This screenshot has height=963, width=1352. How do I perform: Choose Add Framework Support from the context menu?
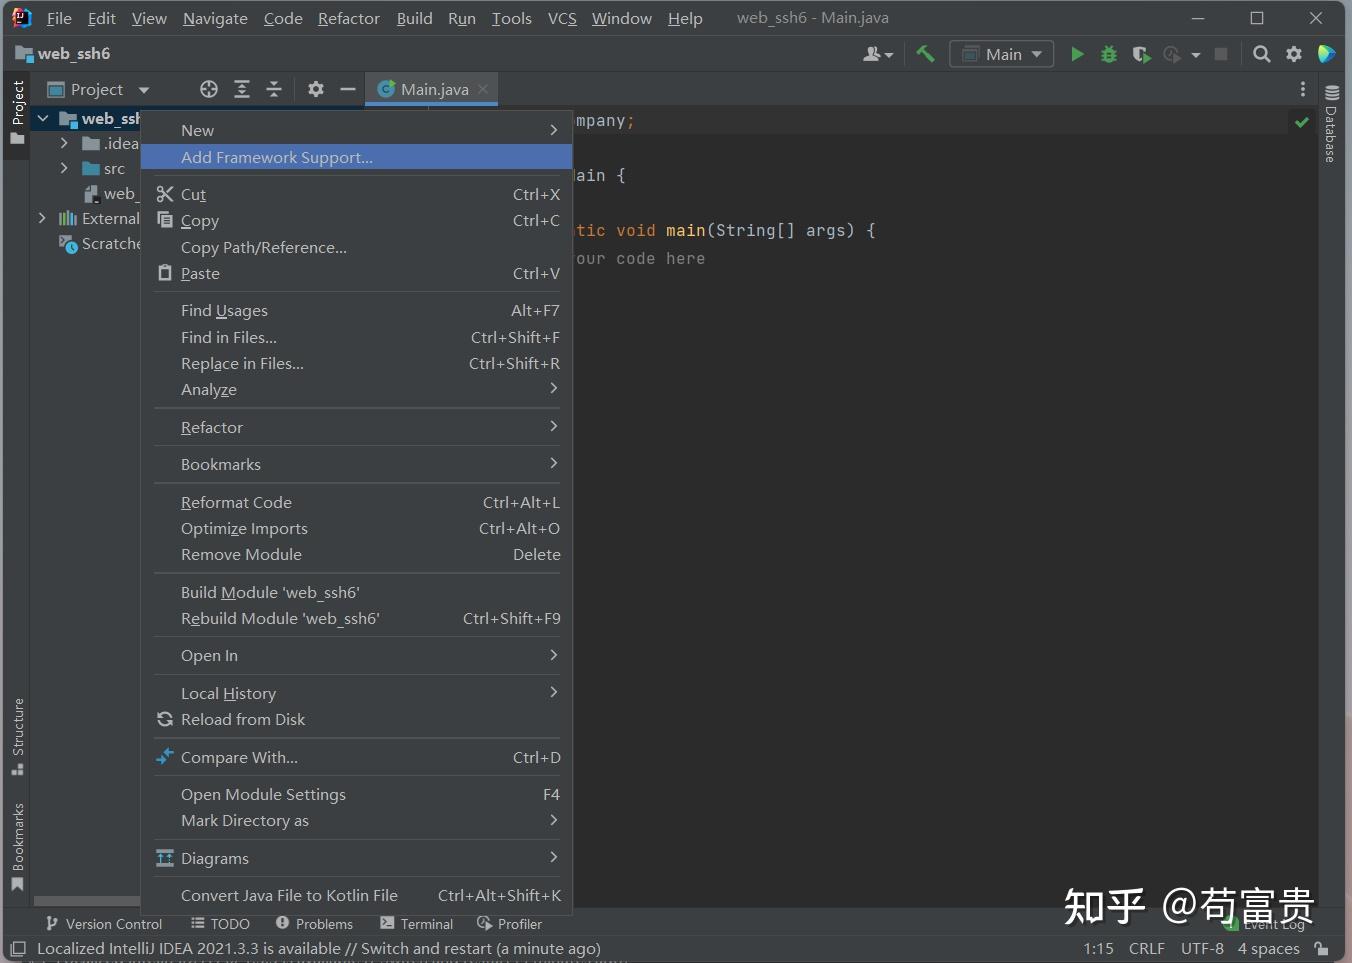277,157
